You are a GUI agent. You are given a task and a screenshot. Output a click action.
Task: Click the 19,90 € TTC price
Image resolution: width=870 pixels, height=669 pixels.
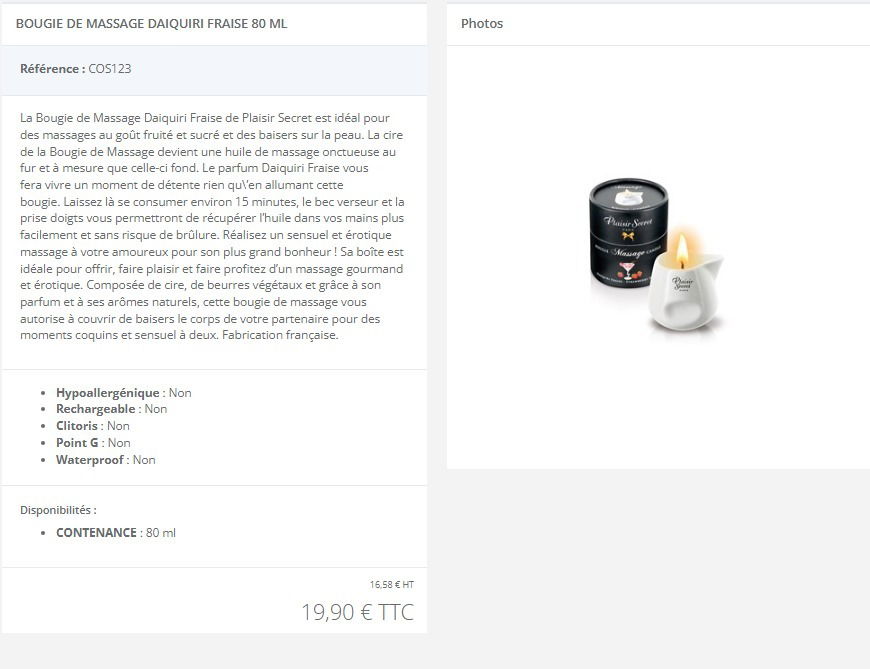point(357,612)
